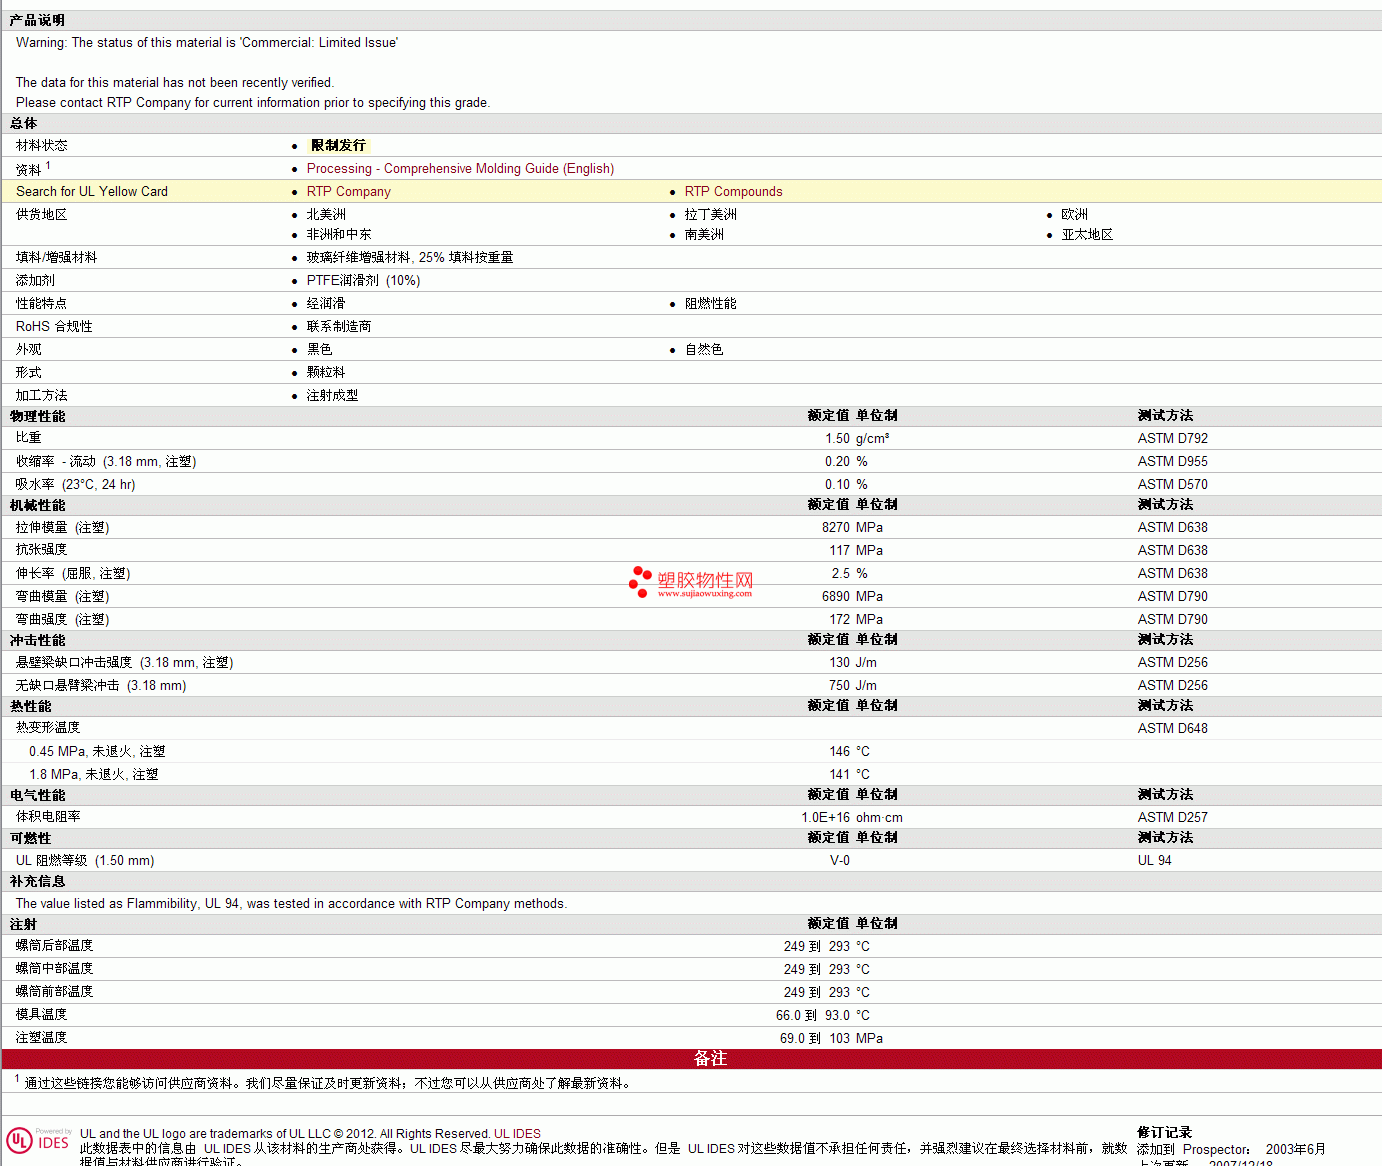Click the flexural modulus value 6890 MPa
The width and height of the screenshot is (1382, 1166).
click(852, 597)
